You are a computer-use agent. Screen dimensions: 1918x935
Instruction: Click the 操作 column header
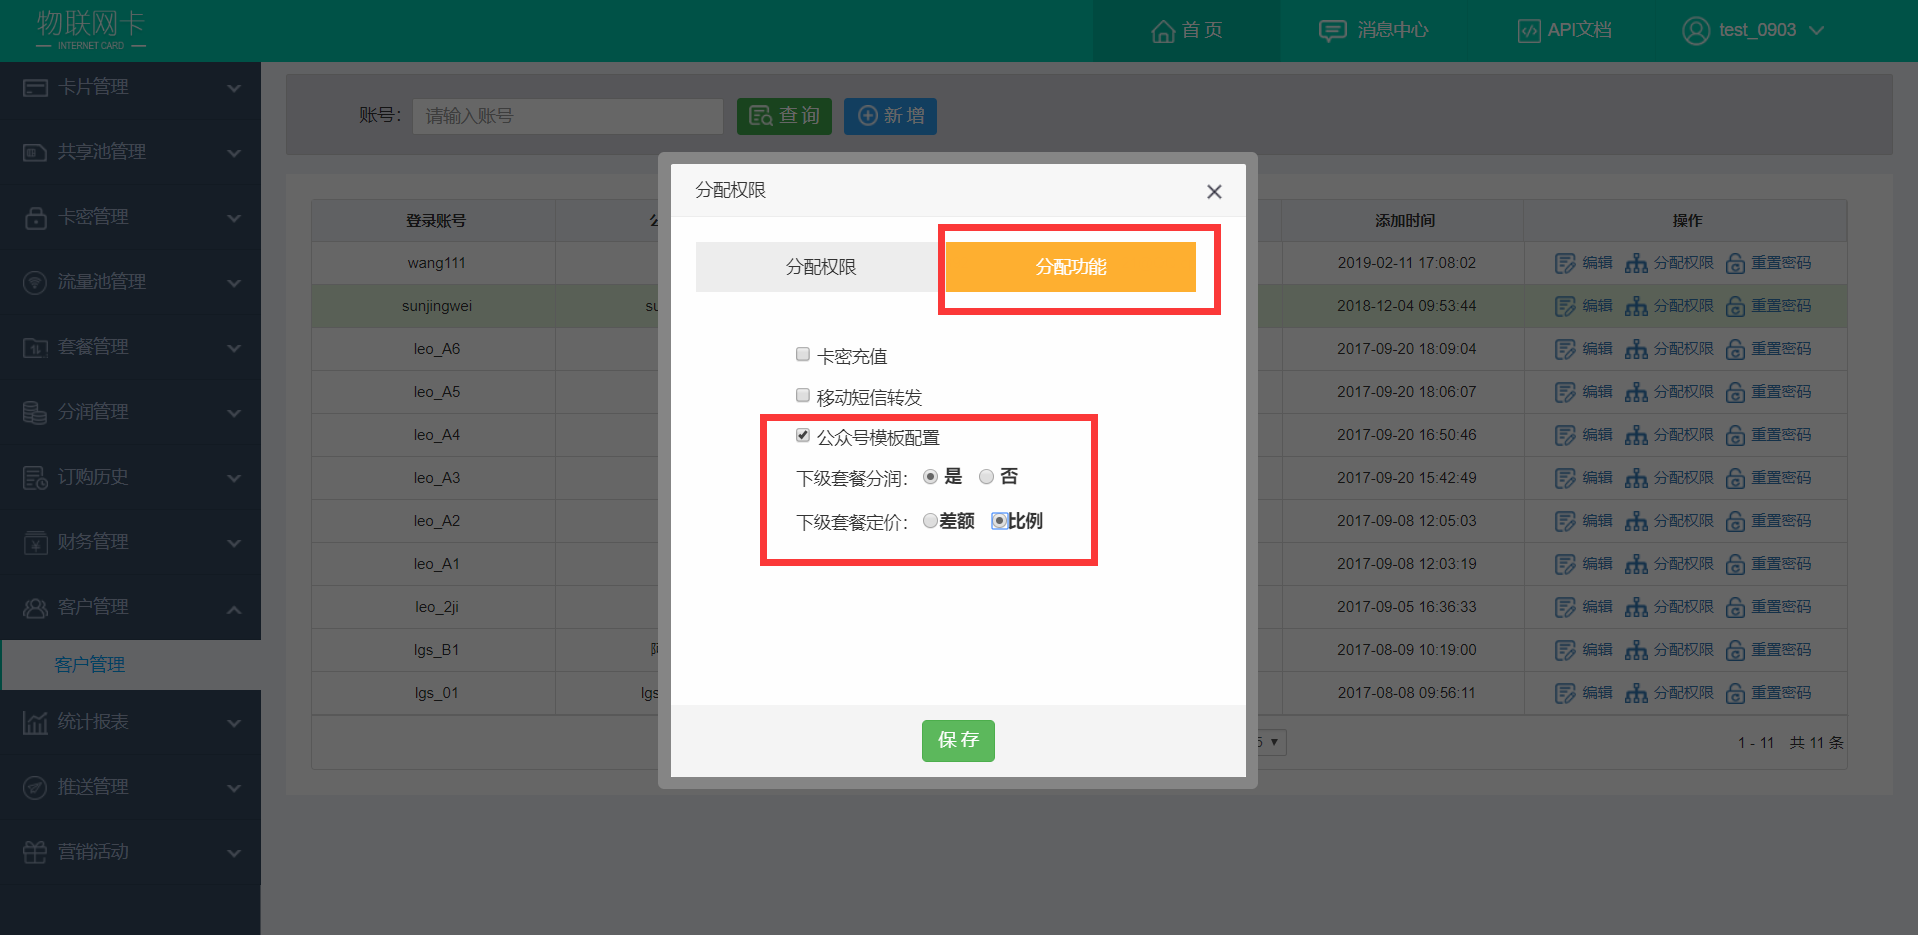click(x=1687, y=221)
